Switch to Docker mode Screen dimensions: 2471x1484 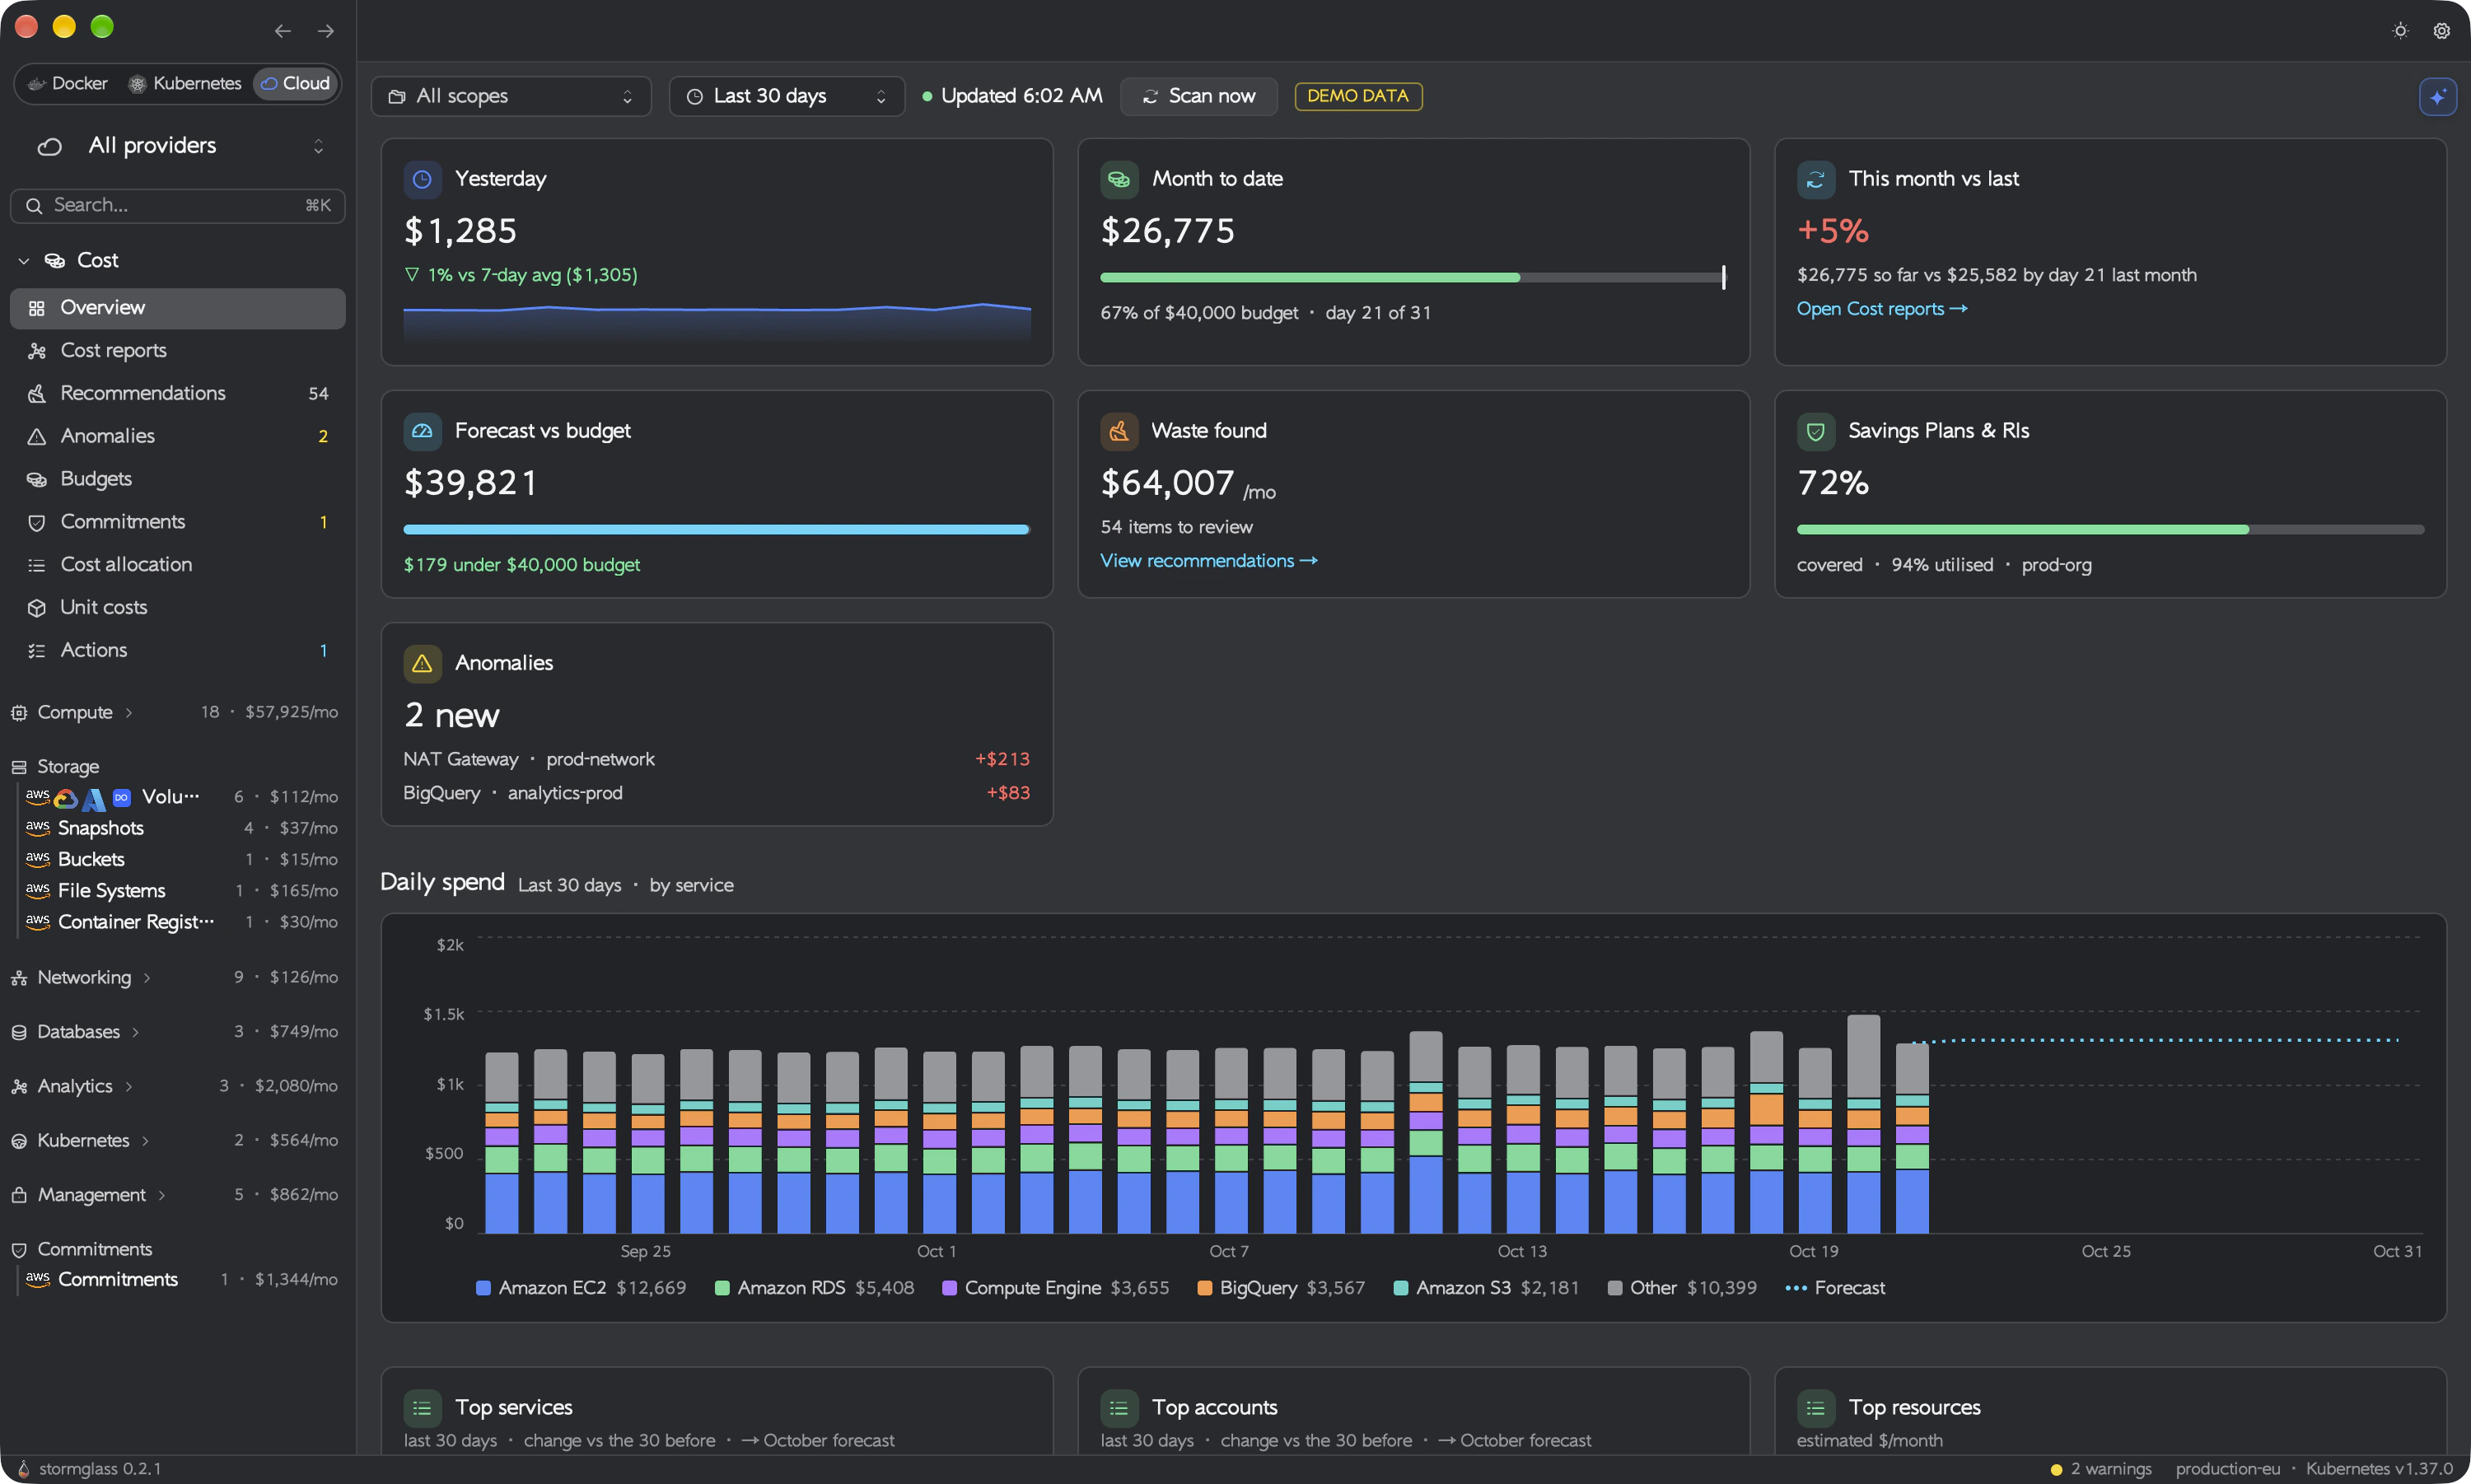coord(67,83)
